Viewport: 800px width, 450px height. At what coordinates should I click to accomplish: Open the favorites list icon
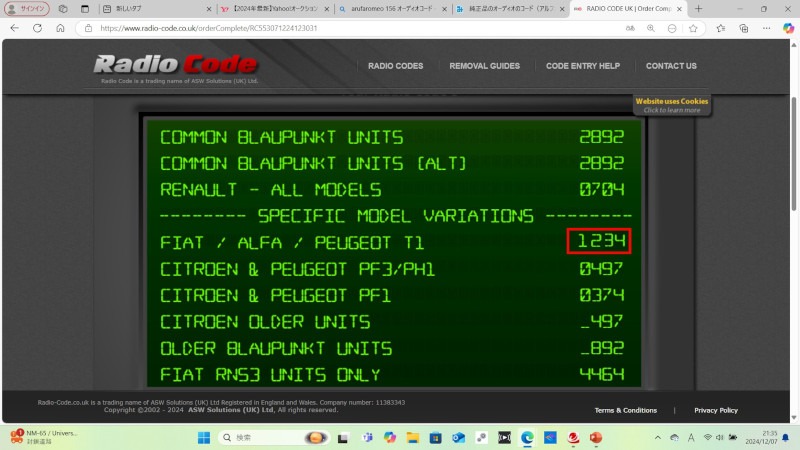pyautogui.click(x=720, y=29)
